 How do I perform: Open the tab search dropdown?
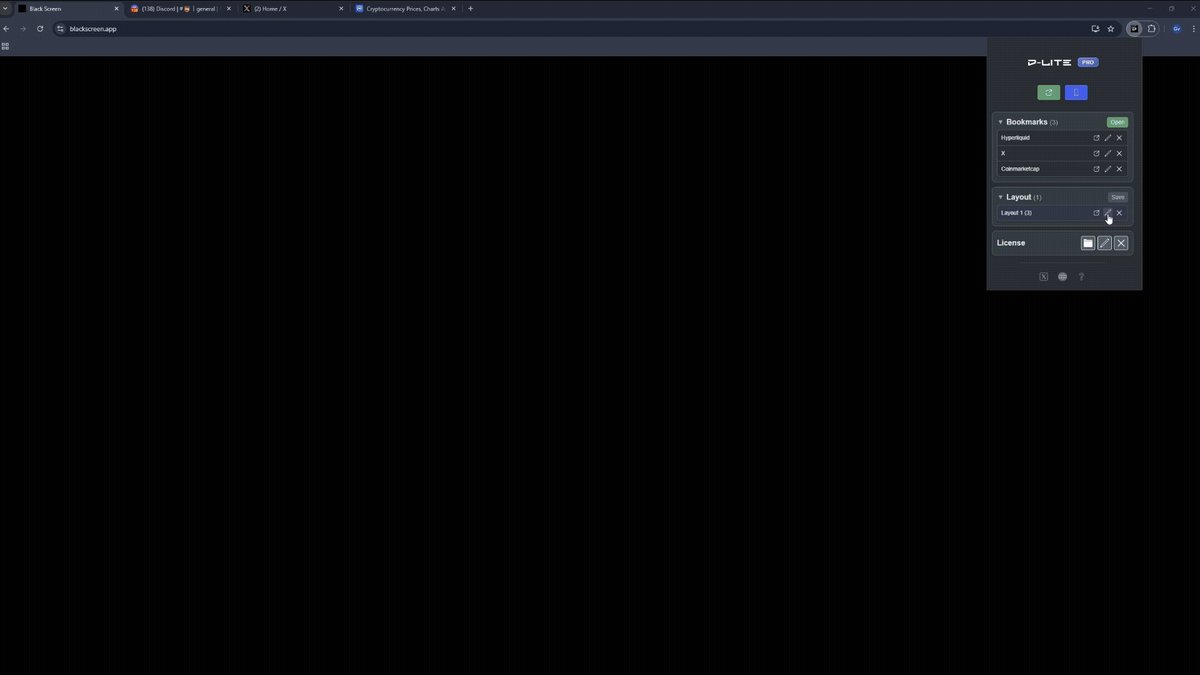coord(6,8)
